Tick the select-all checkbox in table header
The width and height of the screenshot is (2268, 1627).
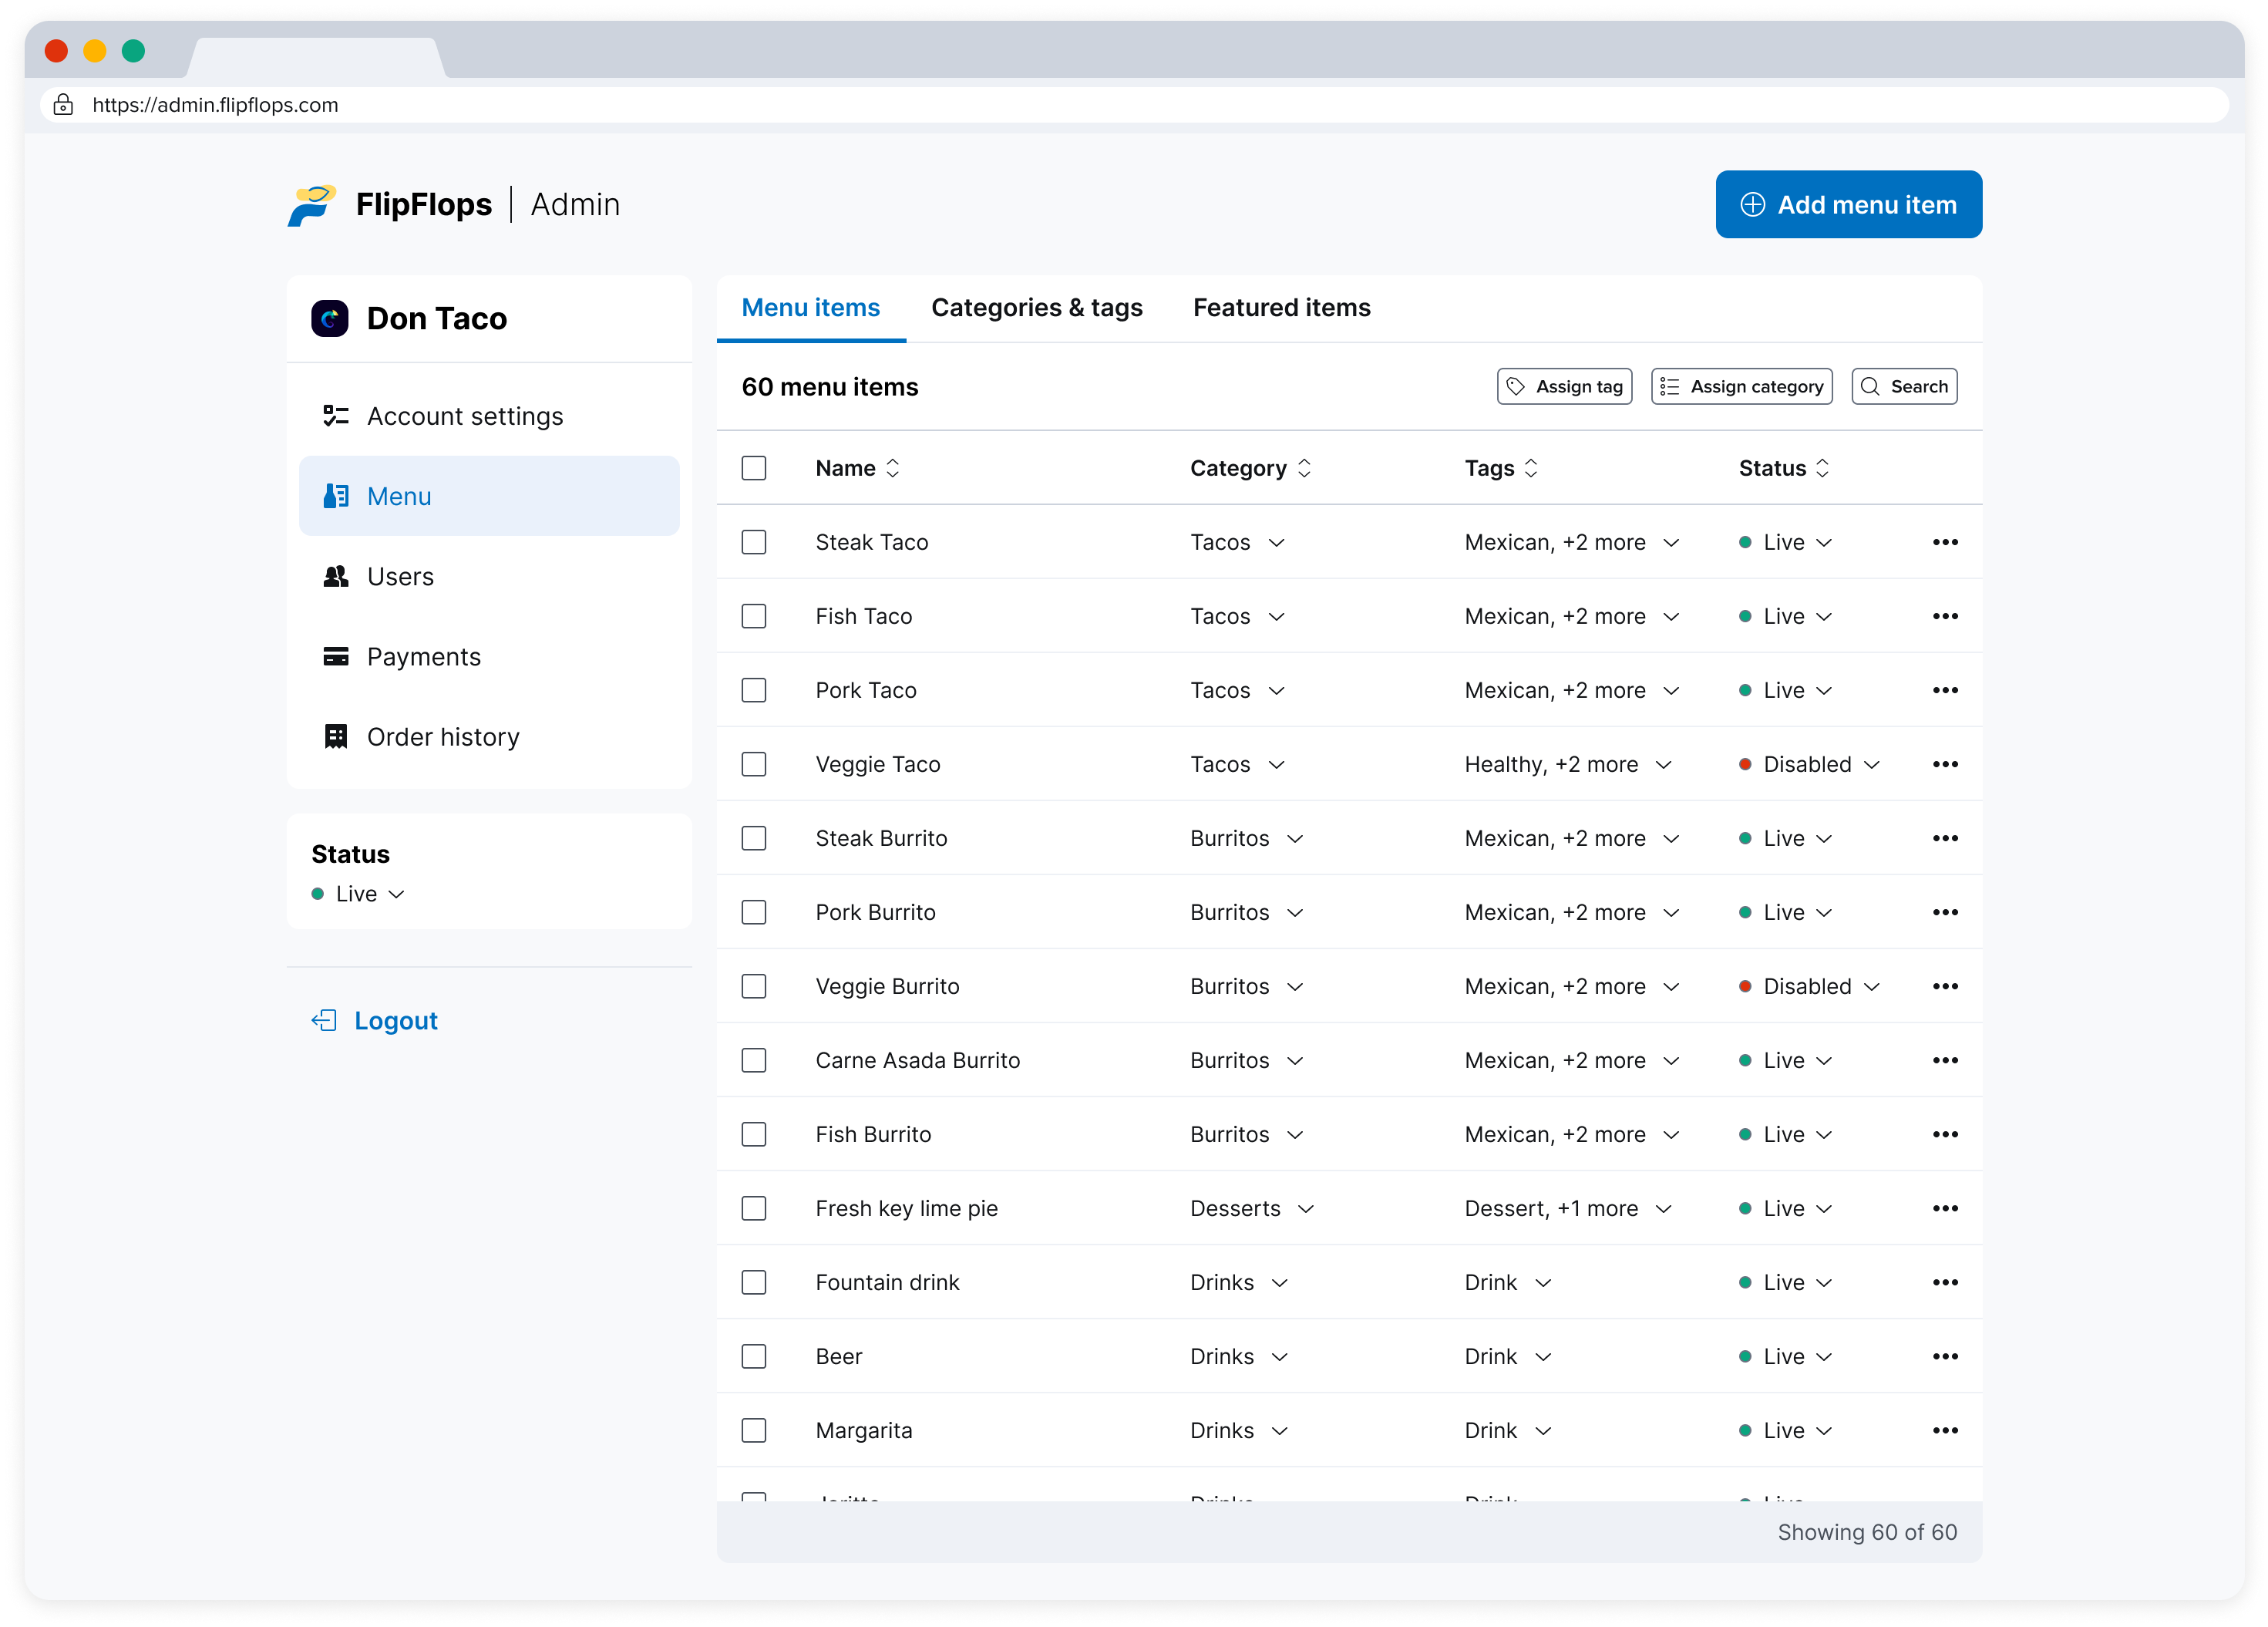click(x=754, y=468)
